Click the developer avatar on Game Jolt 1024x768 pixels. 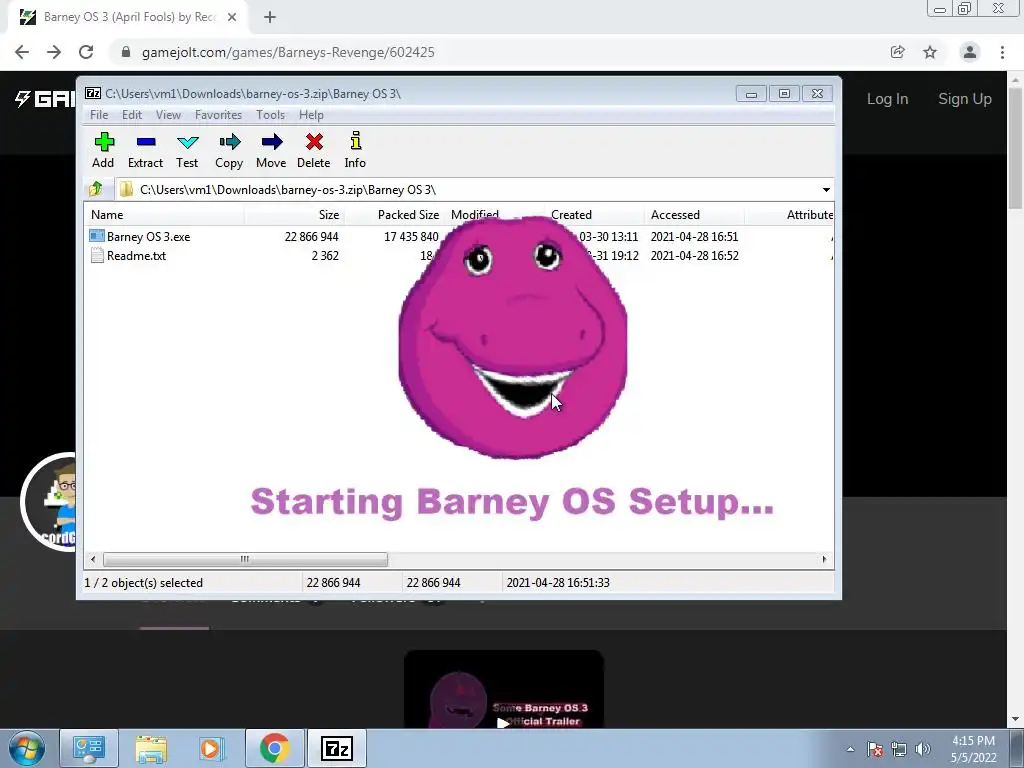click(x=50, y=502)
